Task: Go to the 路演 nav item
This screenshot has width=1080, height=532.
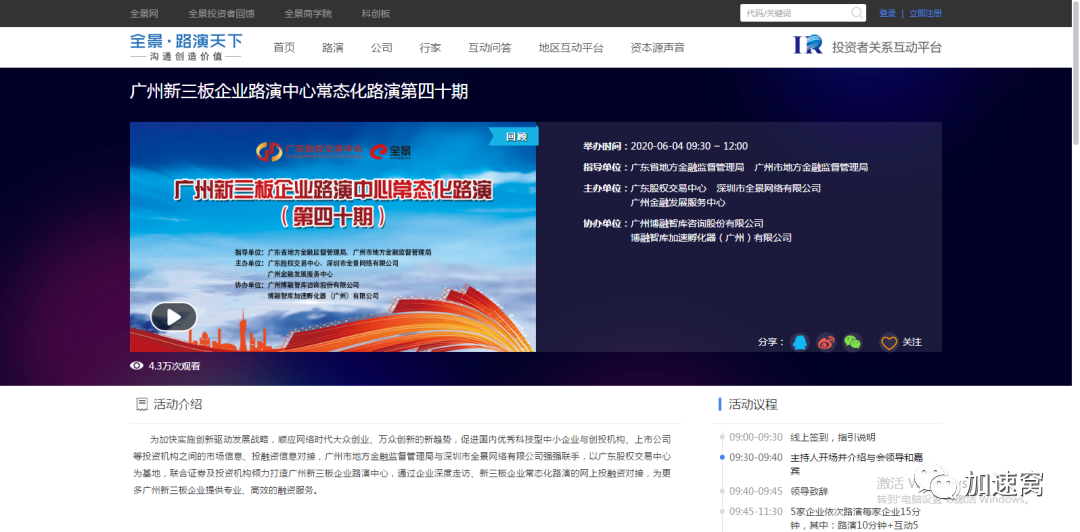Action: tap(333, 48)
